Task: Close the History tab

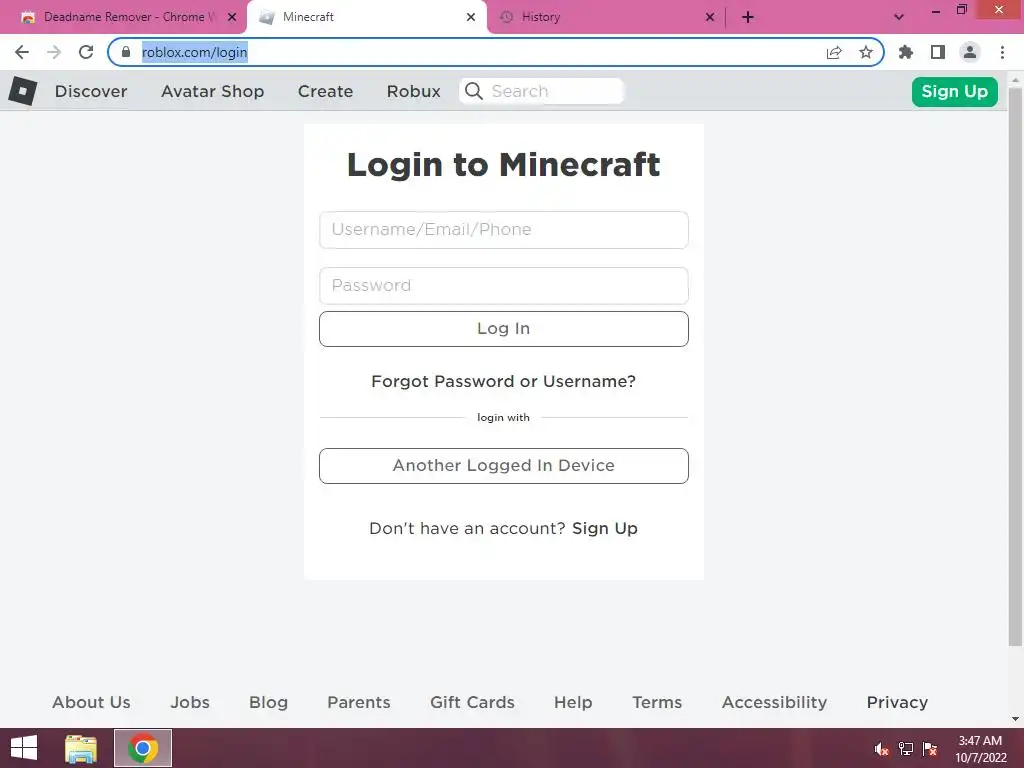Action: tap(710, 17)
